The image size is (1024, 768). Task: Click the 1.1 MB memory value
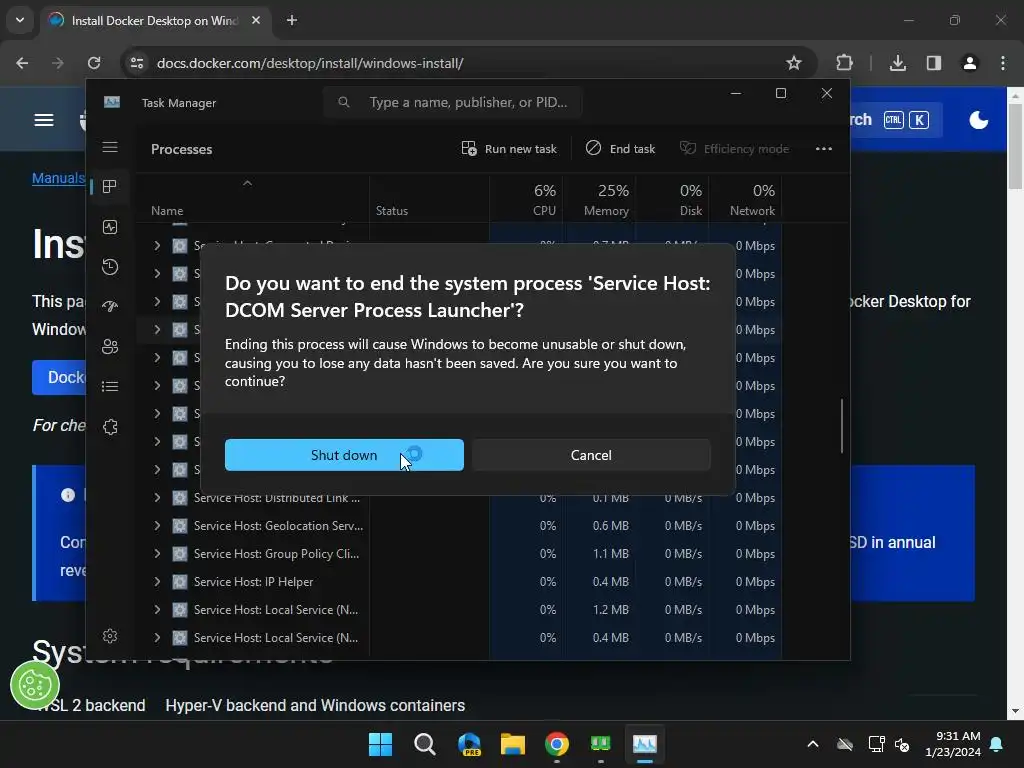611,554
